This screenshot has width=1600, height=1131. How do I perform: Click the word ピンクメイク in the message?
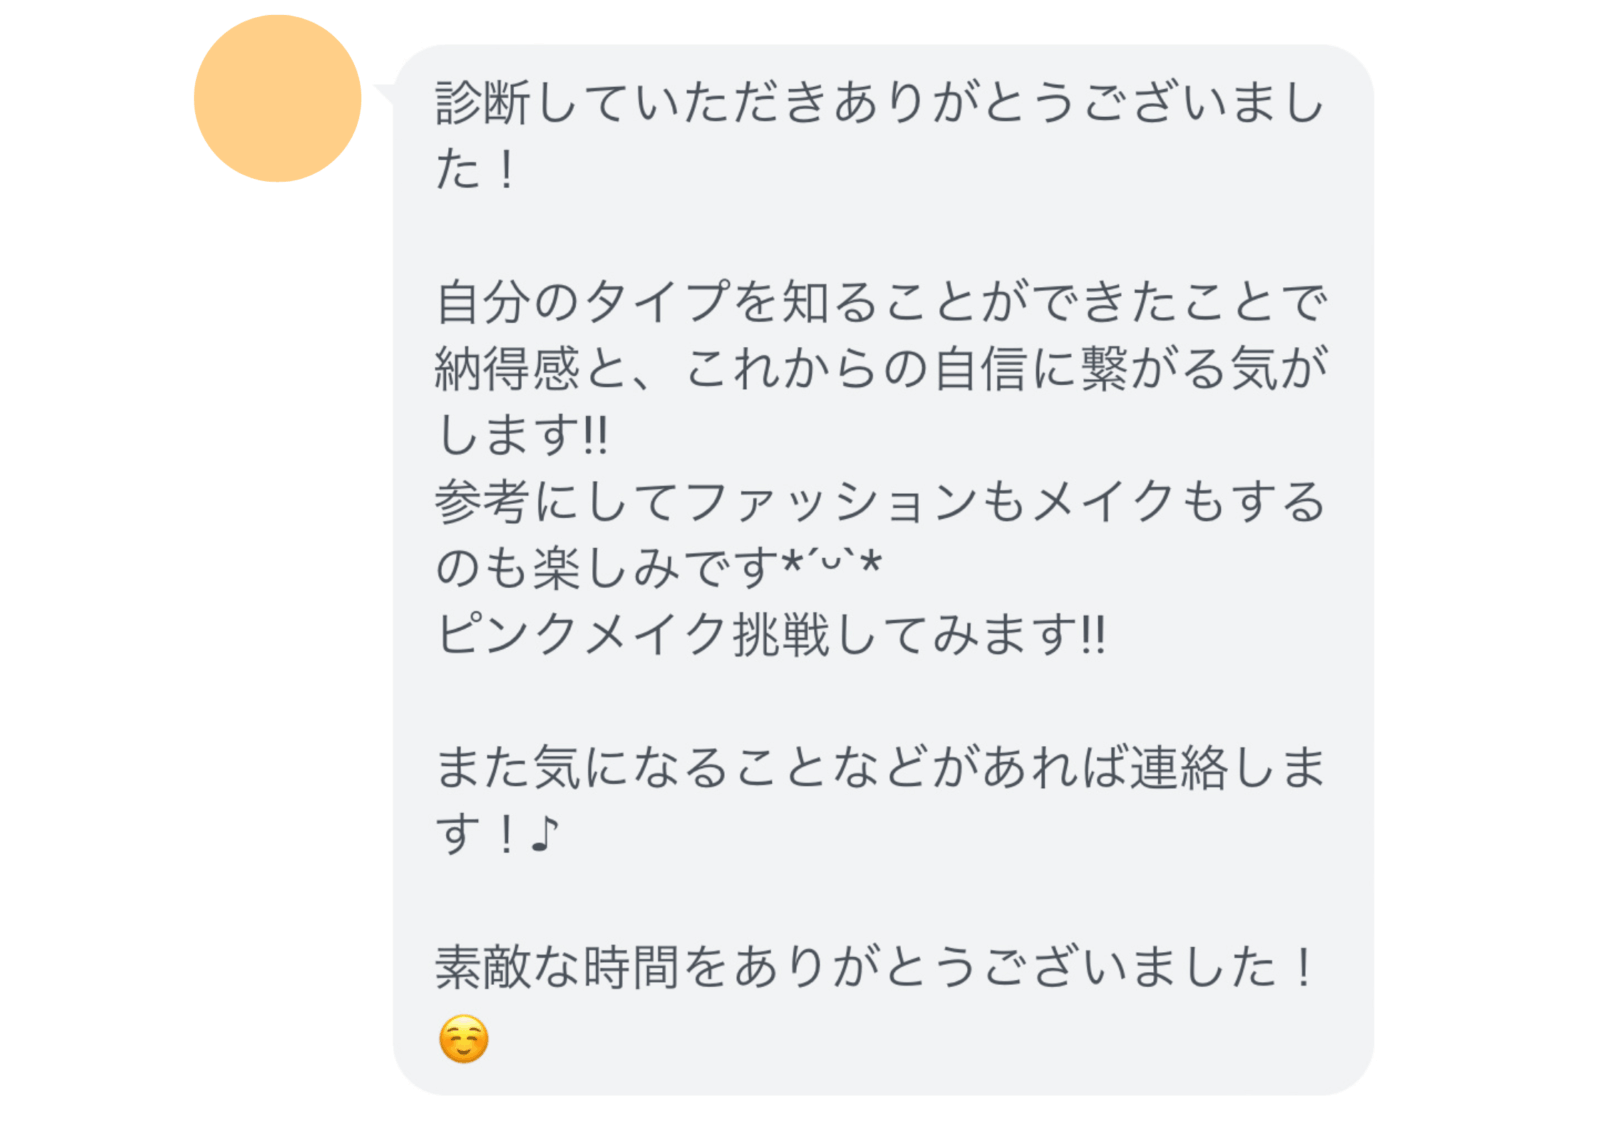(582, 635)
